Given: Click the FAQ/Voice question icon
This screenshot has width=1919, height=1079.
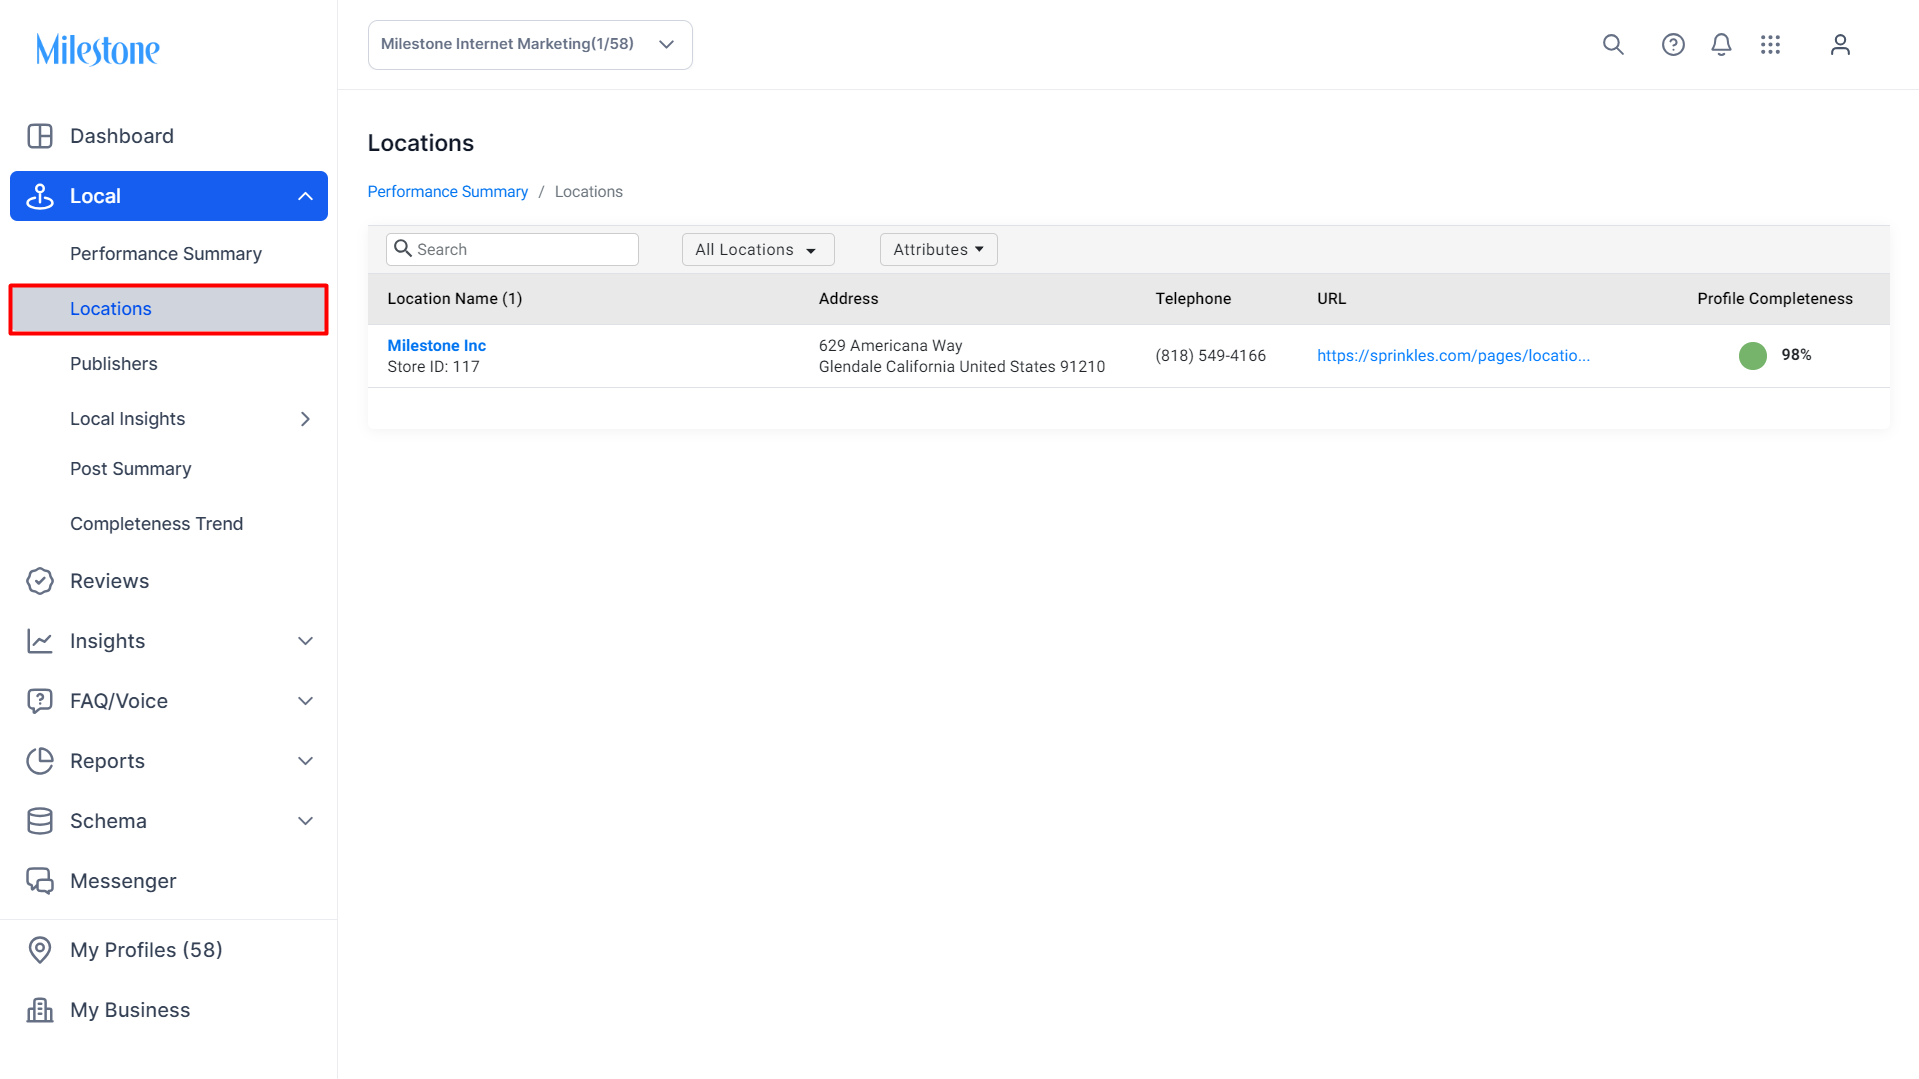Looking at the screenshot, I should click(40, 701).
